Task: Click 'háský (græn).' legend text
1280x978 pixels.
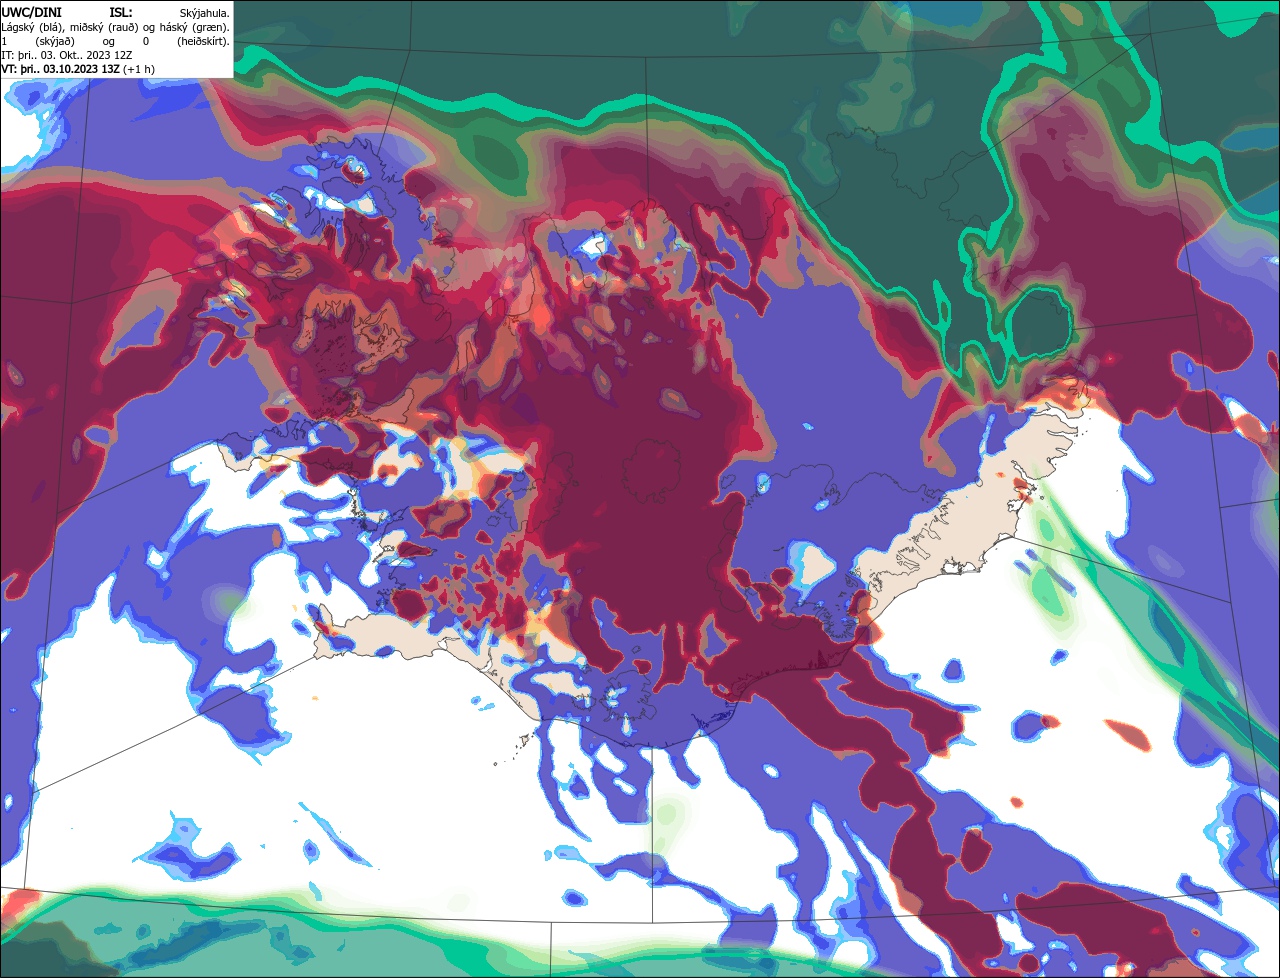Action: [x=195, y=28]
